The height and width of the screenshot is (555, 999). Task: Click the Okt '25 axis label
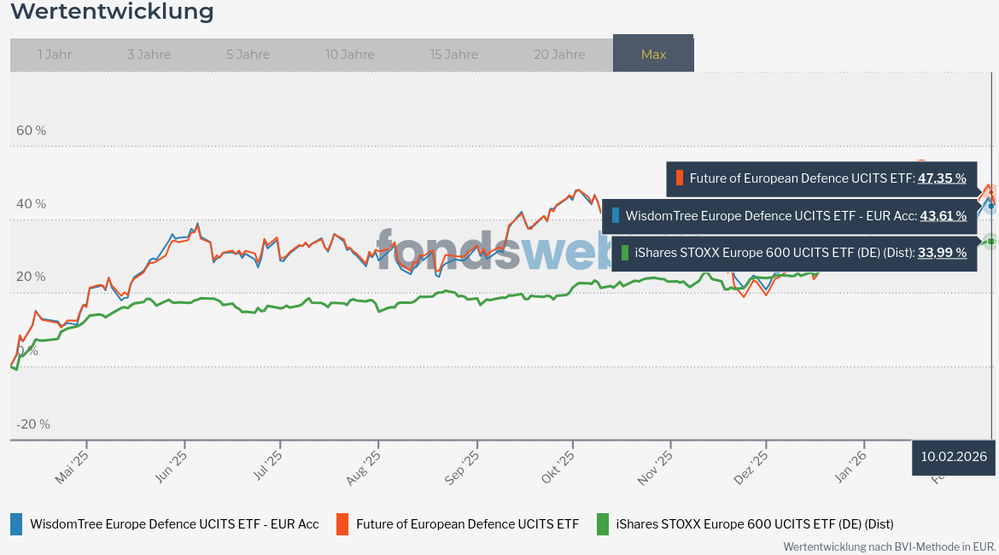point(558,467)
